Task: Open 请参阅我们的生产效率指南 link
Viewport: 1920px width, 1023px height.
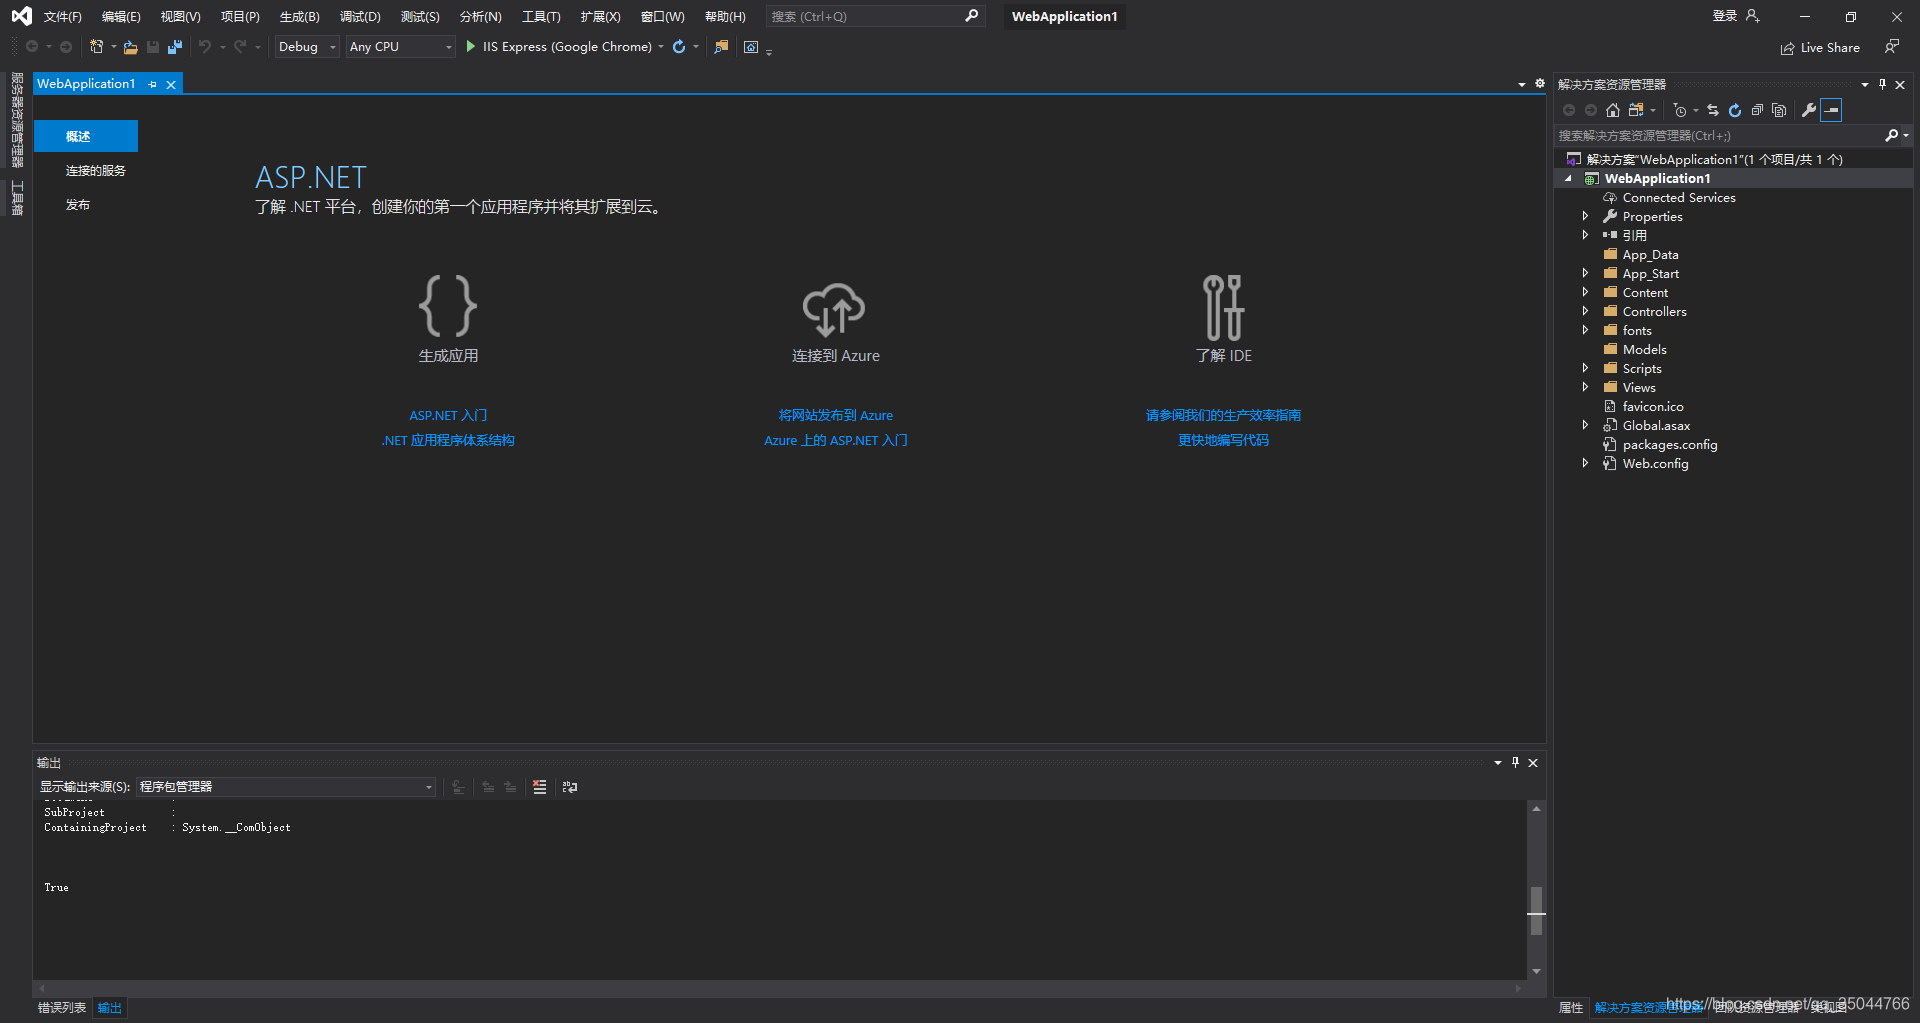Action: (x=1223, y=415)
